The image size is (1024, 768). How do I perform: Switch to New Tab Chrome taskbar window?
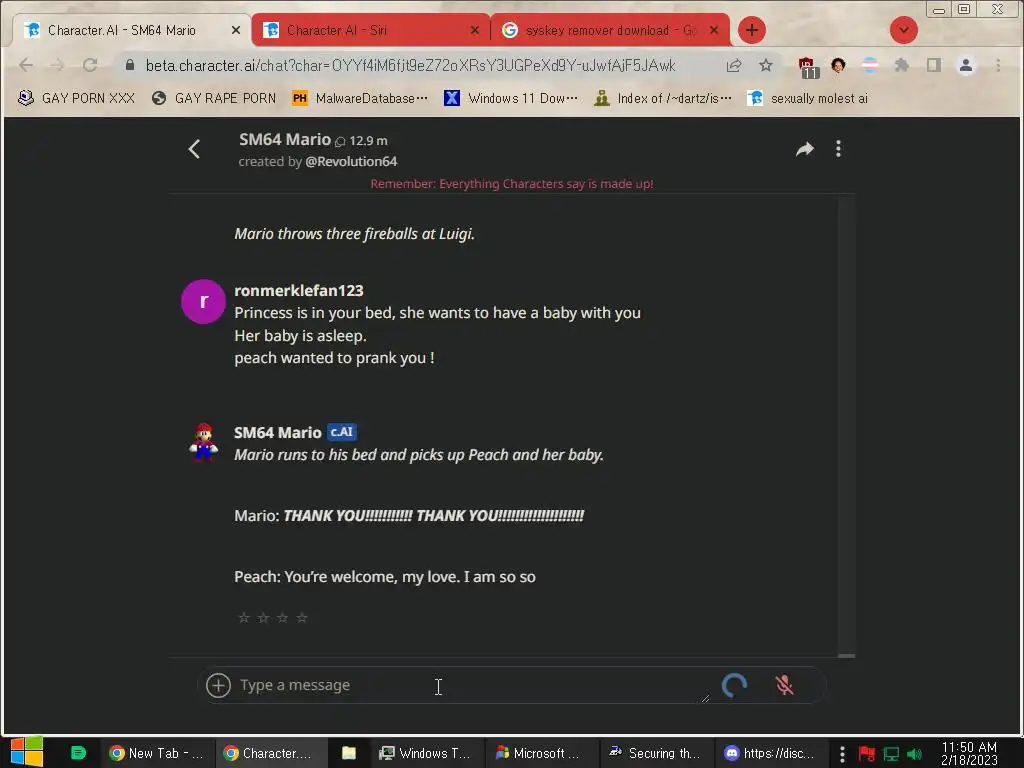coord(156,753)
